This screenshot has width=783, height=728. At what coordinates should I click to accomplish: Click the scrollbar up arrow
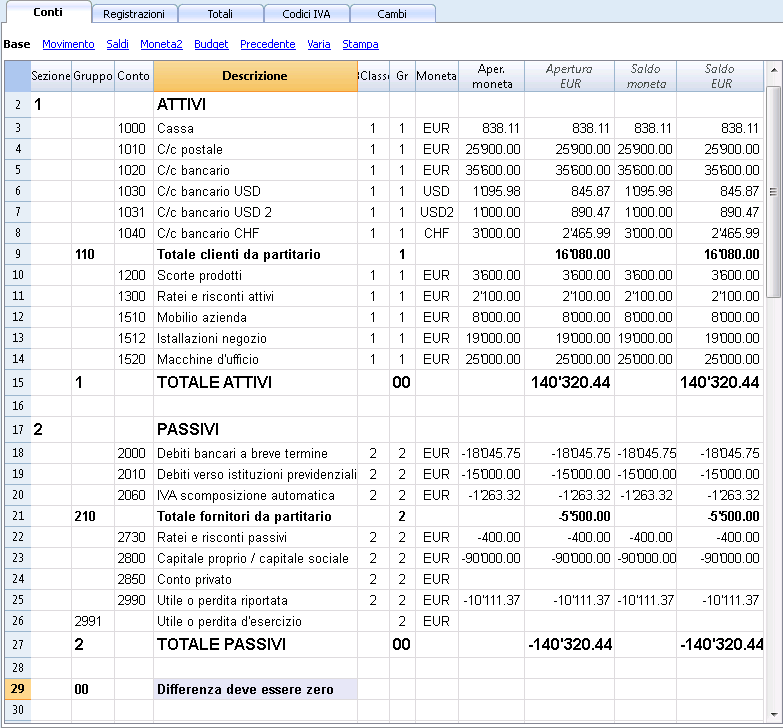click(x=774, y=69)
